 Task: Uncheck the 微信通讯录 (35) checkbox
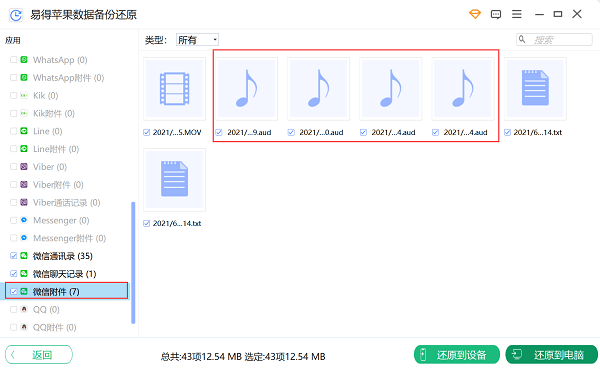pyautogui.click(x=13, y=256)
